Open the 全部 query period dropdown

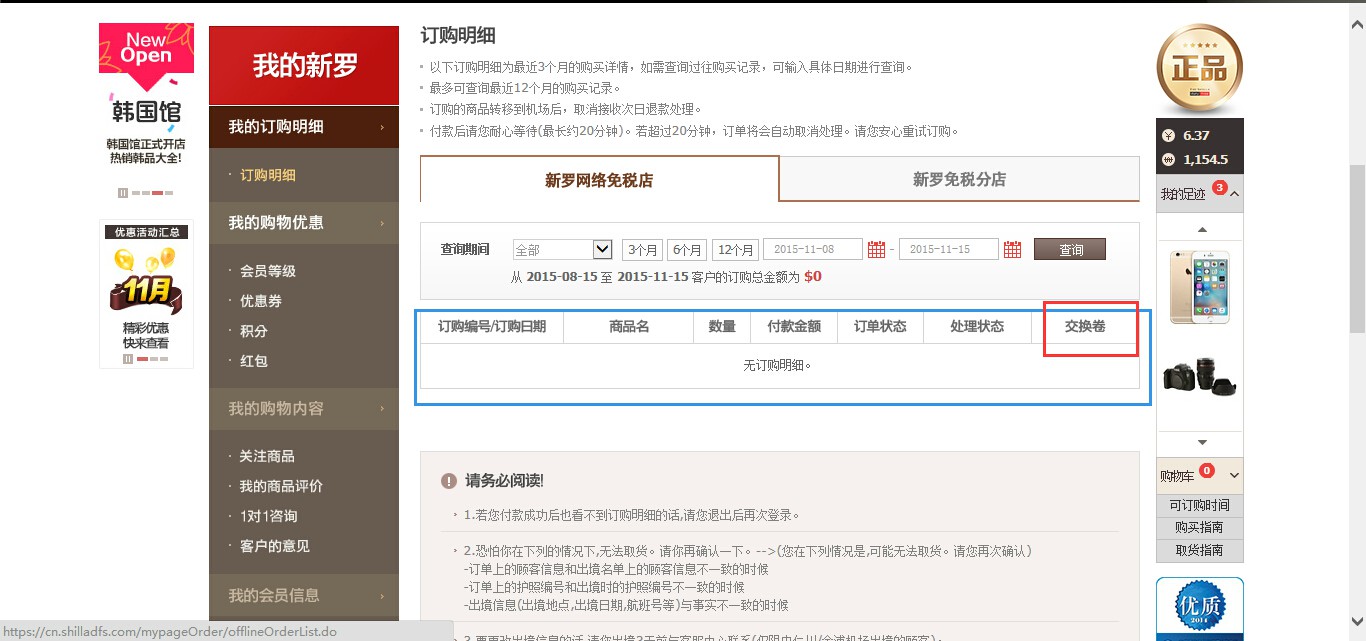point(561,248)
